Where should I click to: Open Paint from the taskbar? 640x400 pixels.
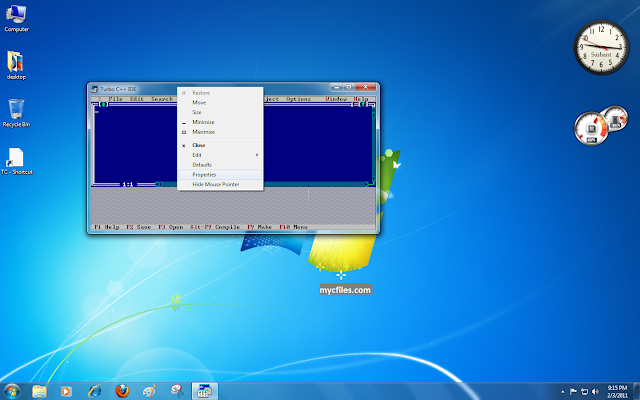tap(149, 391)
